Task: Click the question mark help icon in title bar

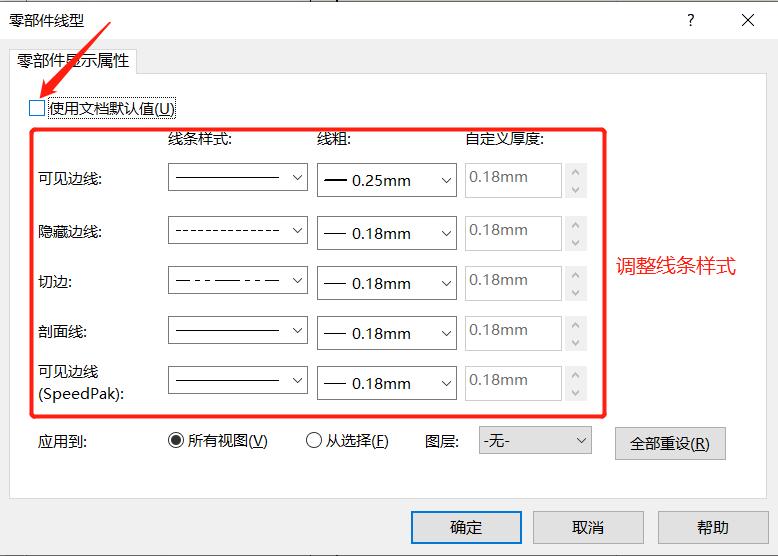Action: point(691,20)
